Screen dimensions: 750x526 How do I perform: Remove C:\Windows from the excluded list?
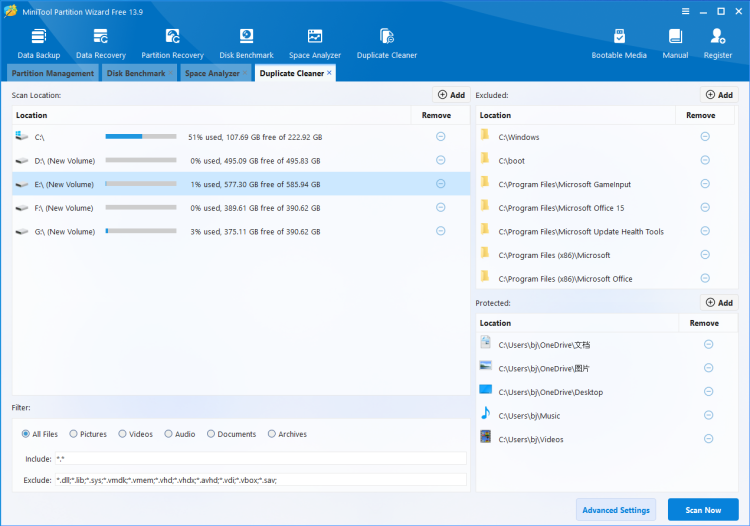(705, 137)
